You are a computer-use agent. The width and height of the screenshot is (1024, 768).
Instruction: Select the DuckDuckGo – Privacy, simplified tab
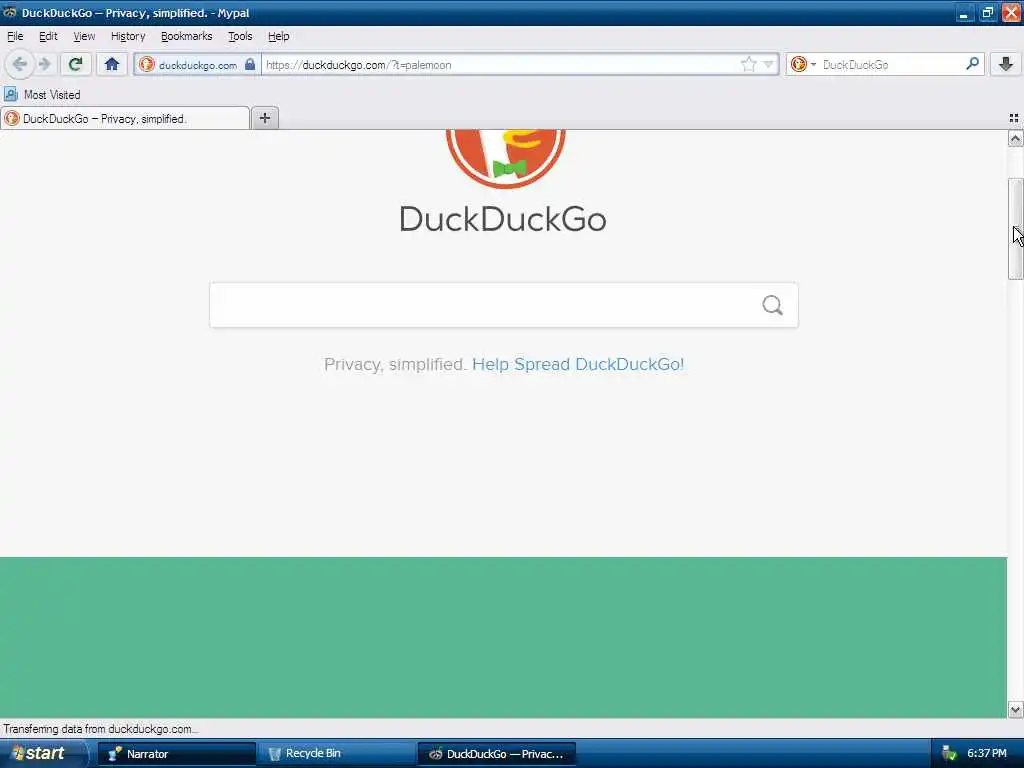[125, 118]
